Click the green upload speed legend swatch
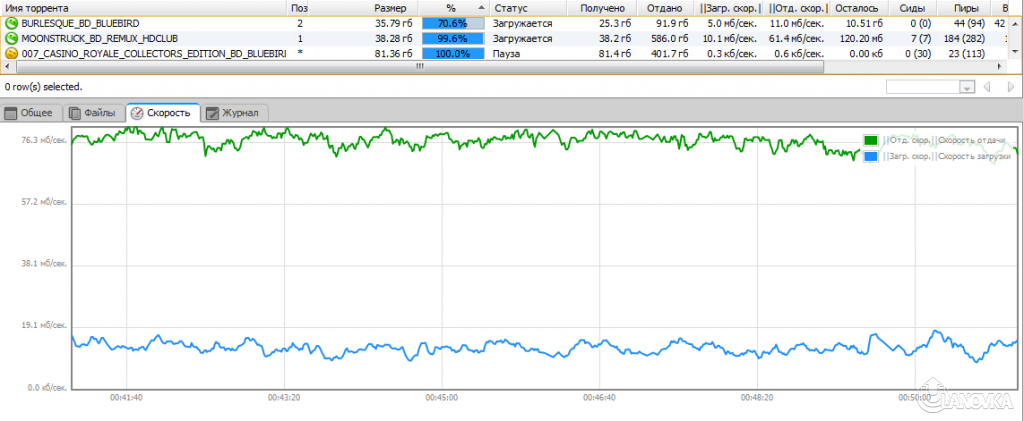Viewport: 1024px width, 421px height. click(x=870, y=140)
